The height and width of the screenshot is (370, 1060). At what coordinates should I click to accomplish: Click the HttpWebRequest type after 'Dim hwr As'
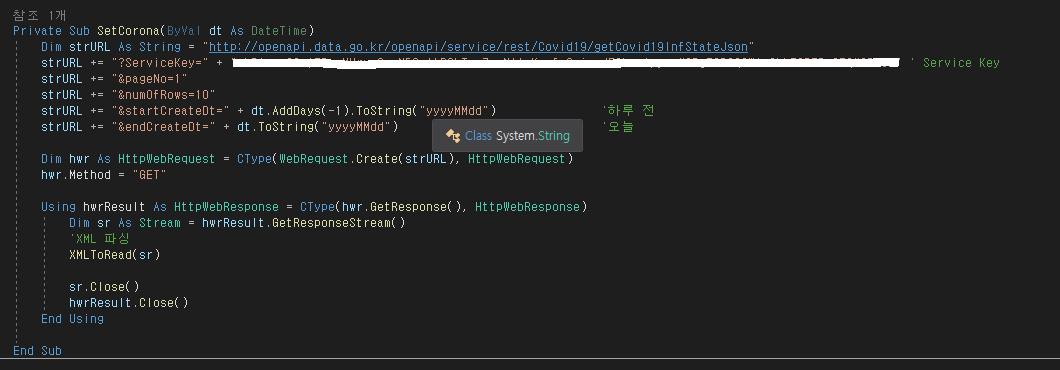166,159
